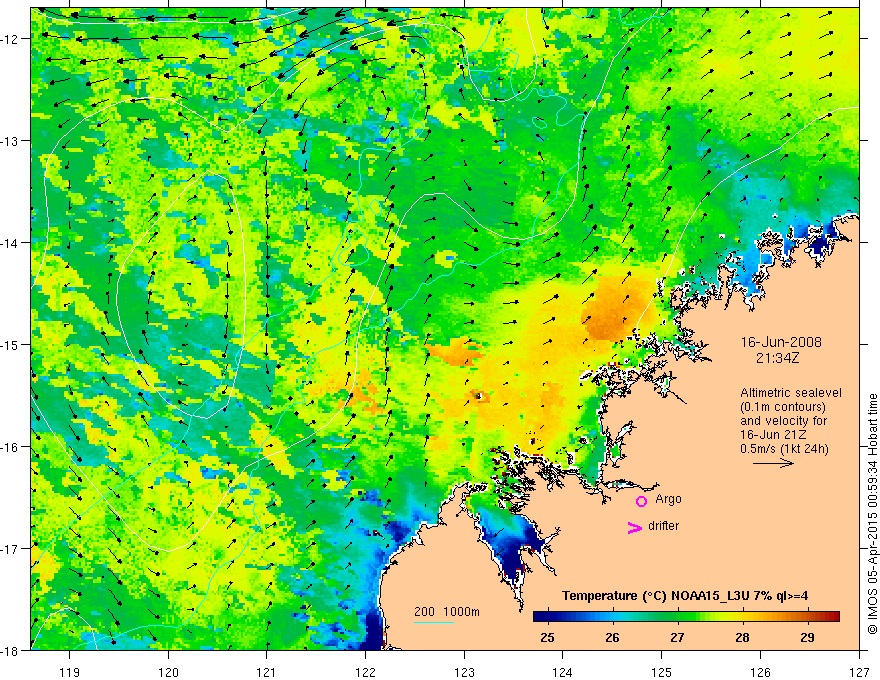This screenshot has height=680, width=880.
Task: Click the latitude axis label -14
Action: coord(11,243)
